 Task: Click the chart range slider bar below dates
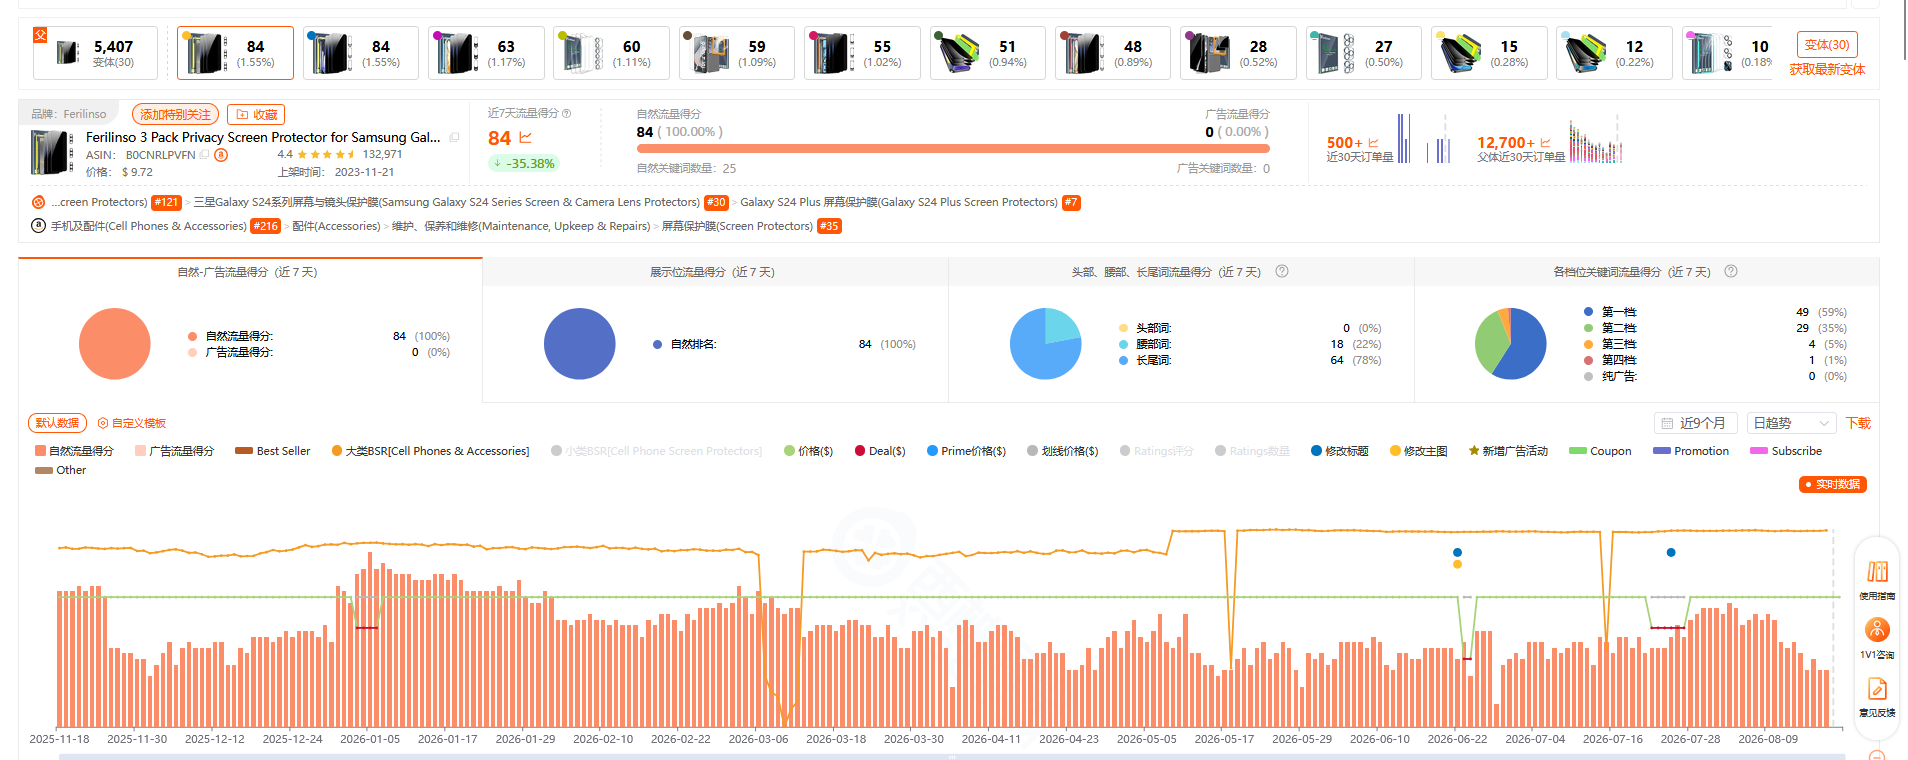tap(950, 756)
